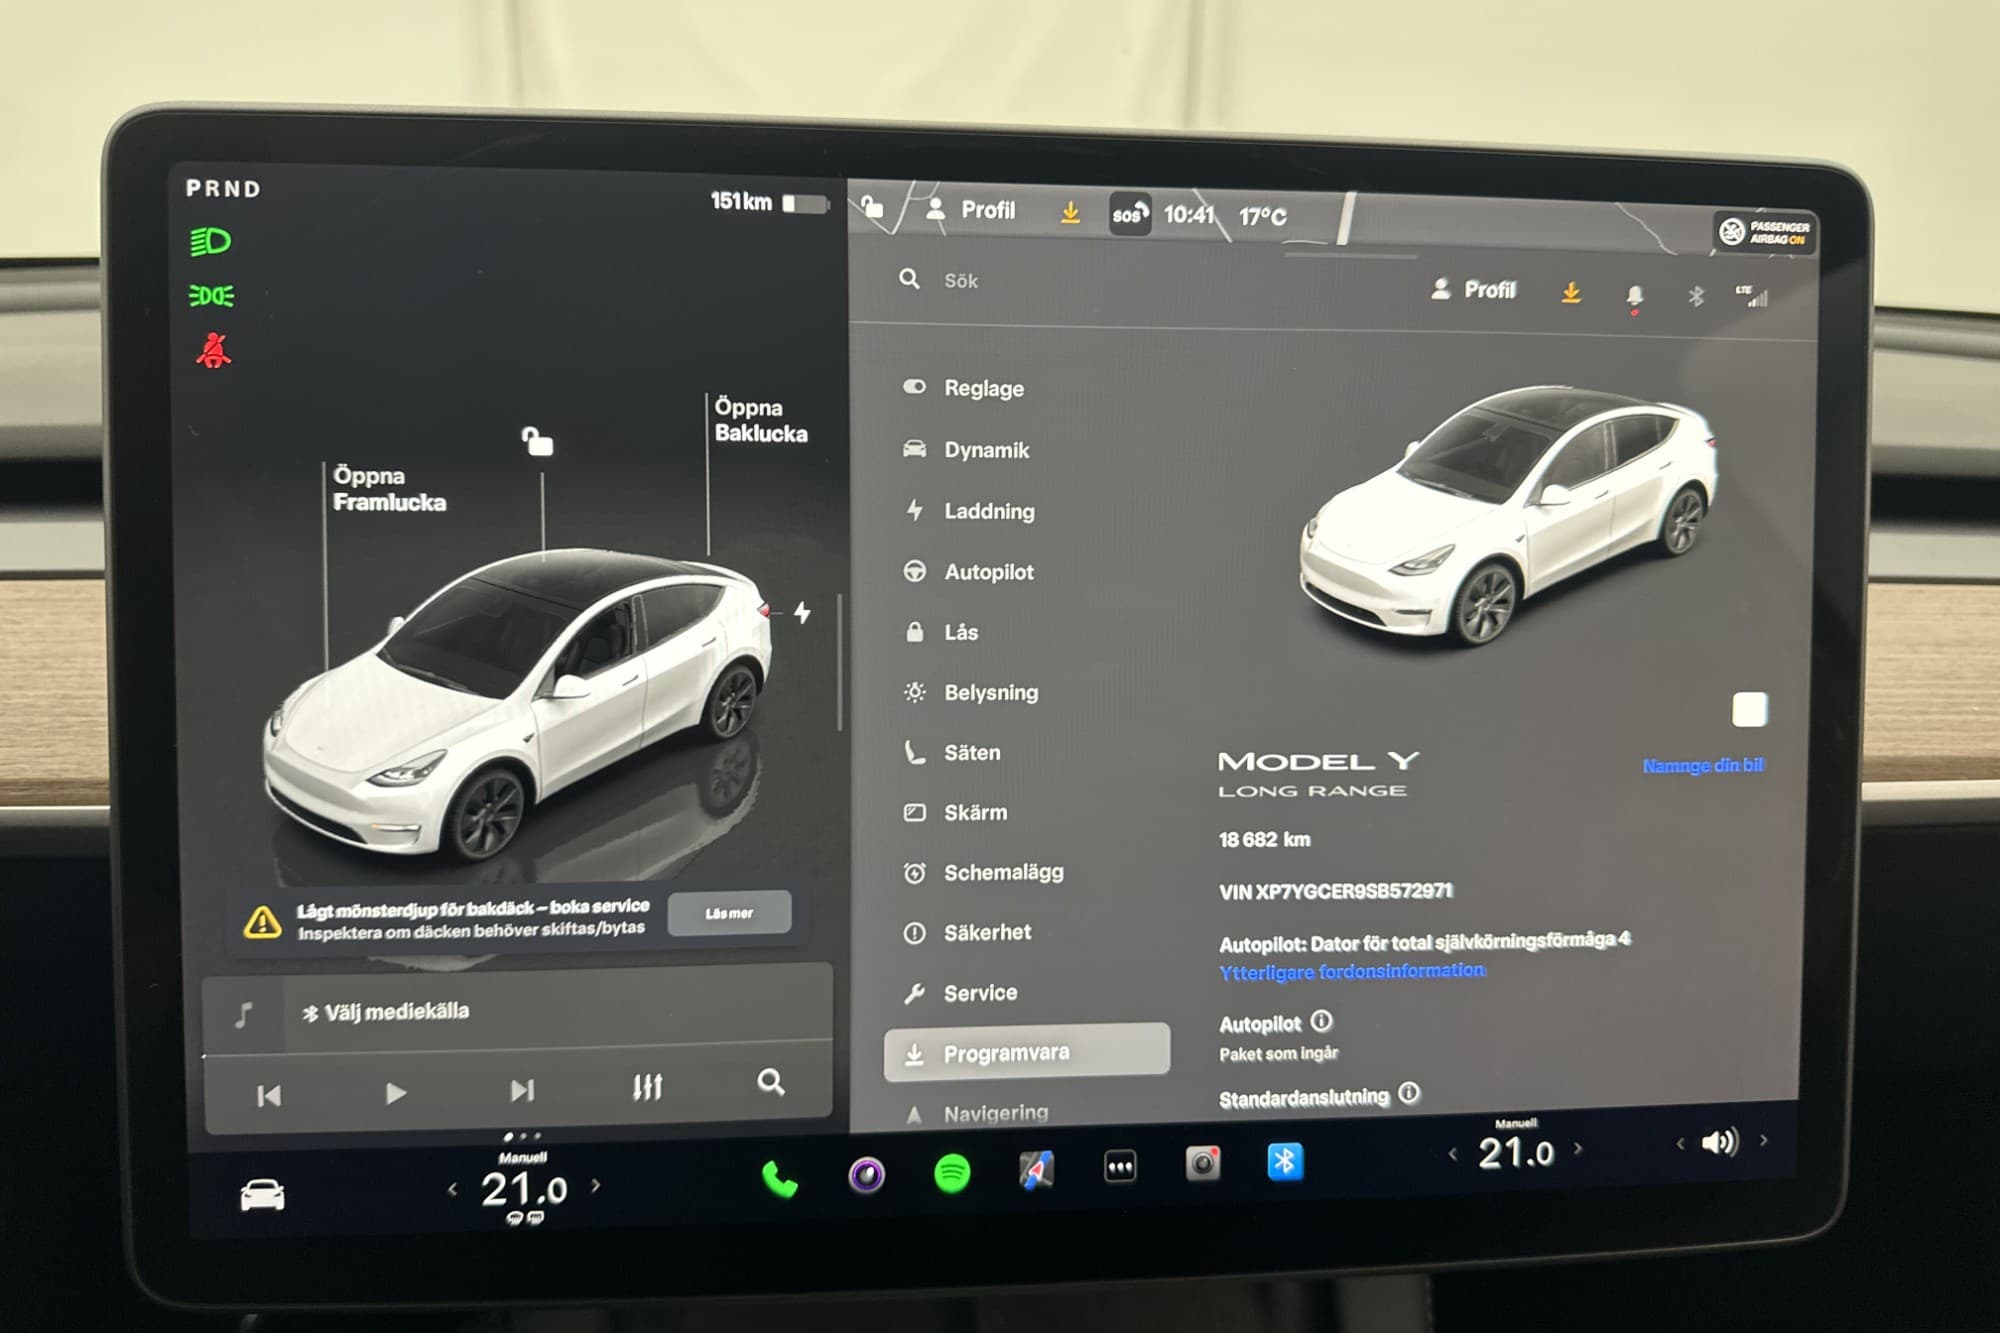
Task: Play the media track
Action: [x=396, y=1093]
